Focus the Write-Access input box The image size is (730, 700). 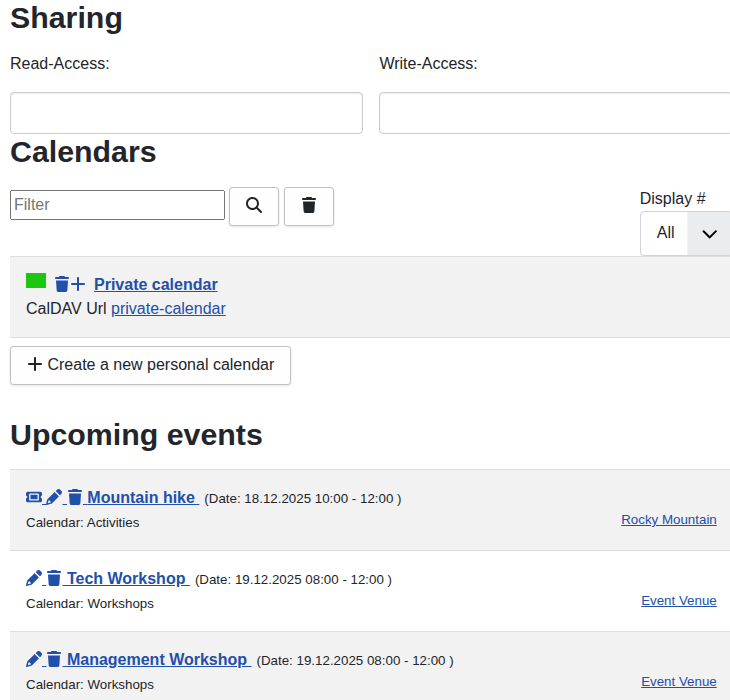(x=554, y=113)
